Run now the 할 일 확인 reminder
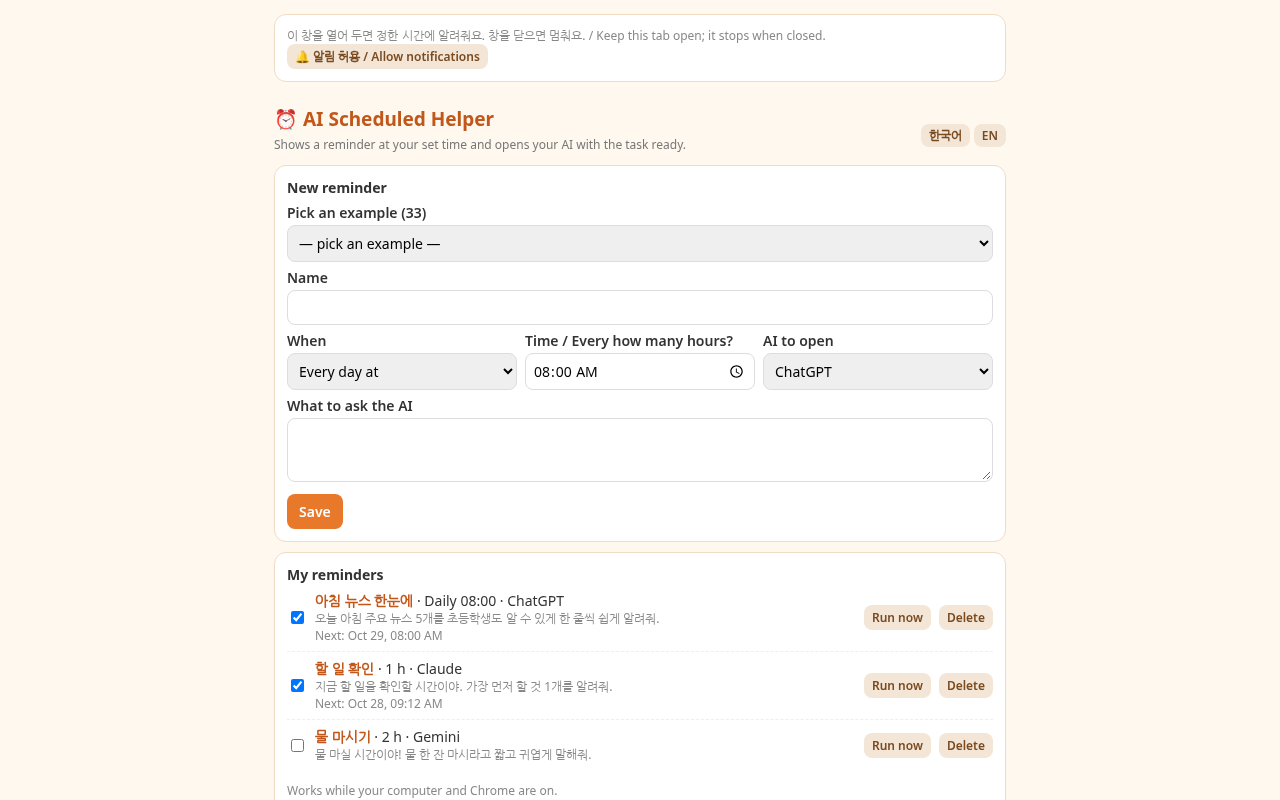This screenshot has height=800, width=1280. pyautogui.click(x=897, y=685)
